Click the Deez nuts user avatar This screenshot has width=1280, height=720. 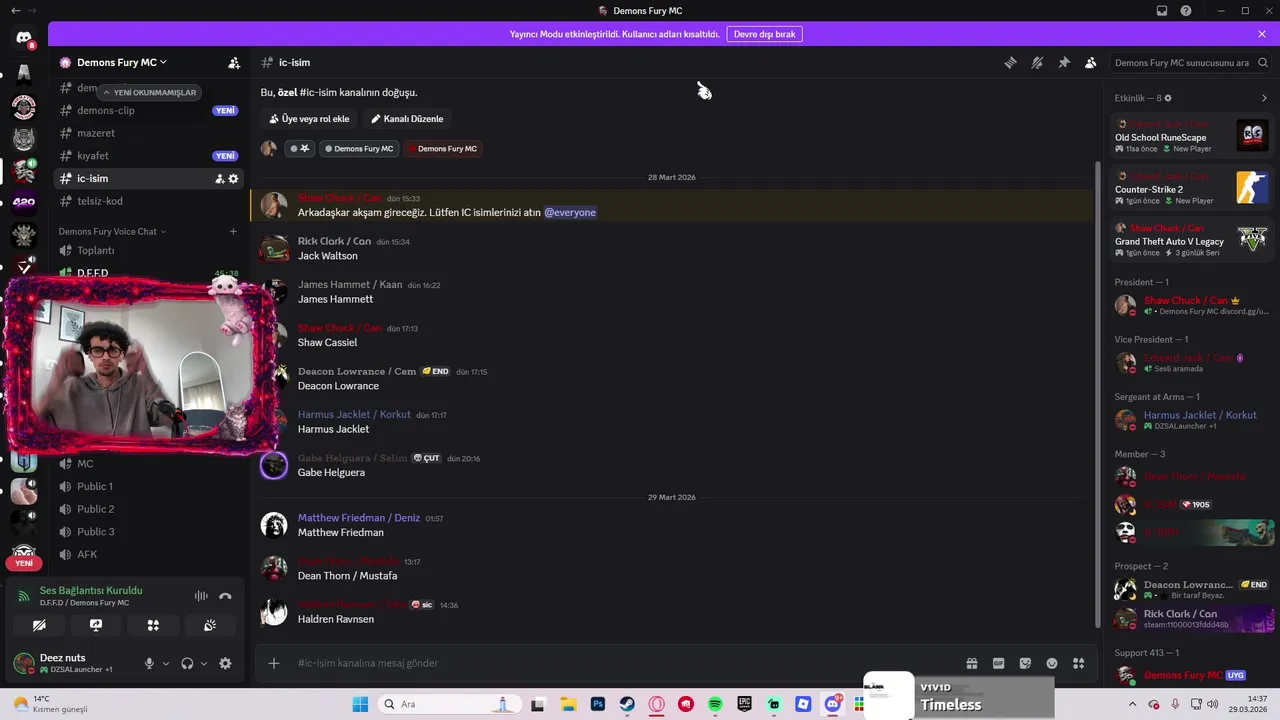pos(24,663)
